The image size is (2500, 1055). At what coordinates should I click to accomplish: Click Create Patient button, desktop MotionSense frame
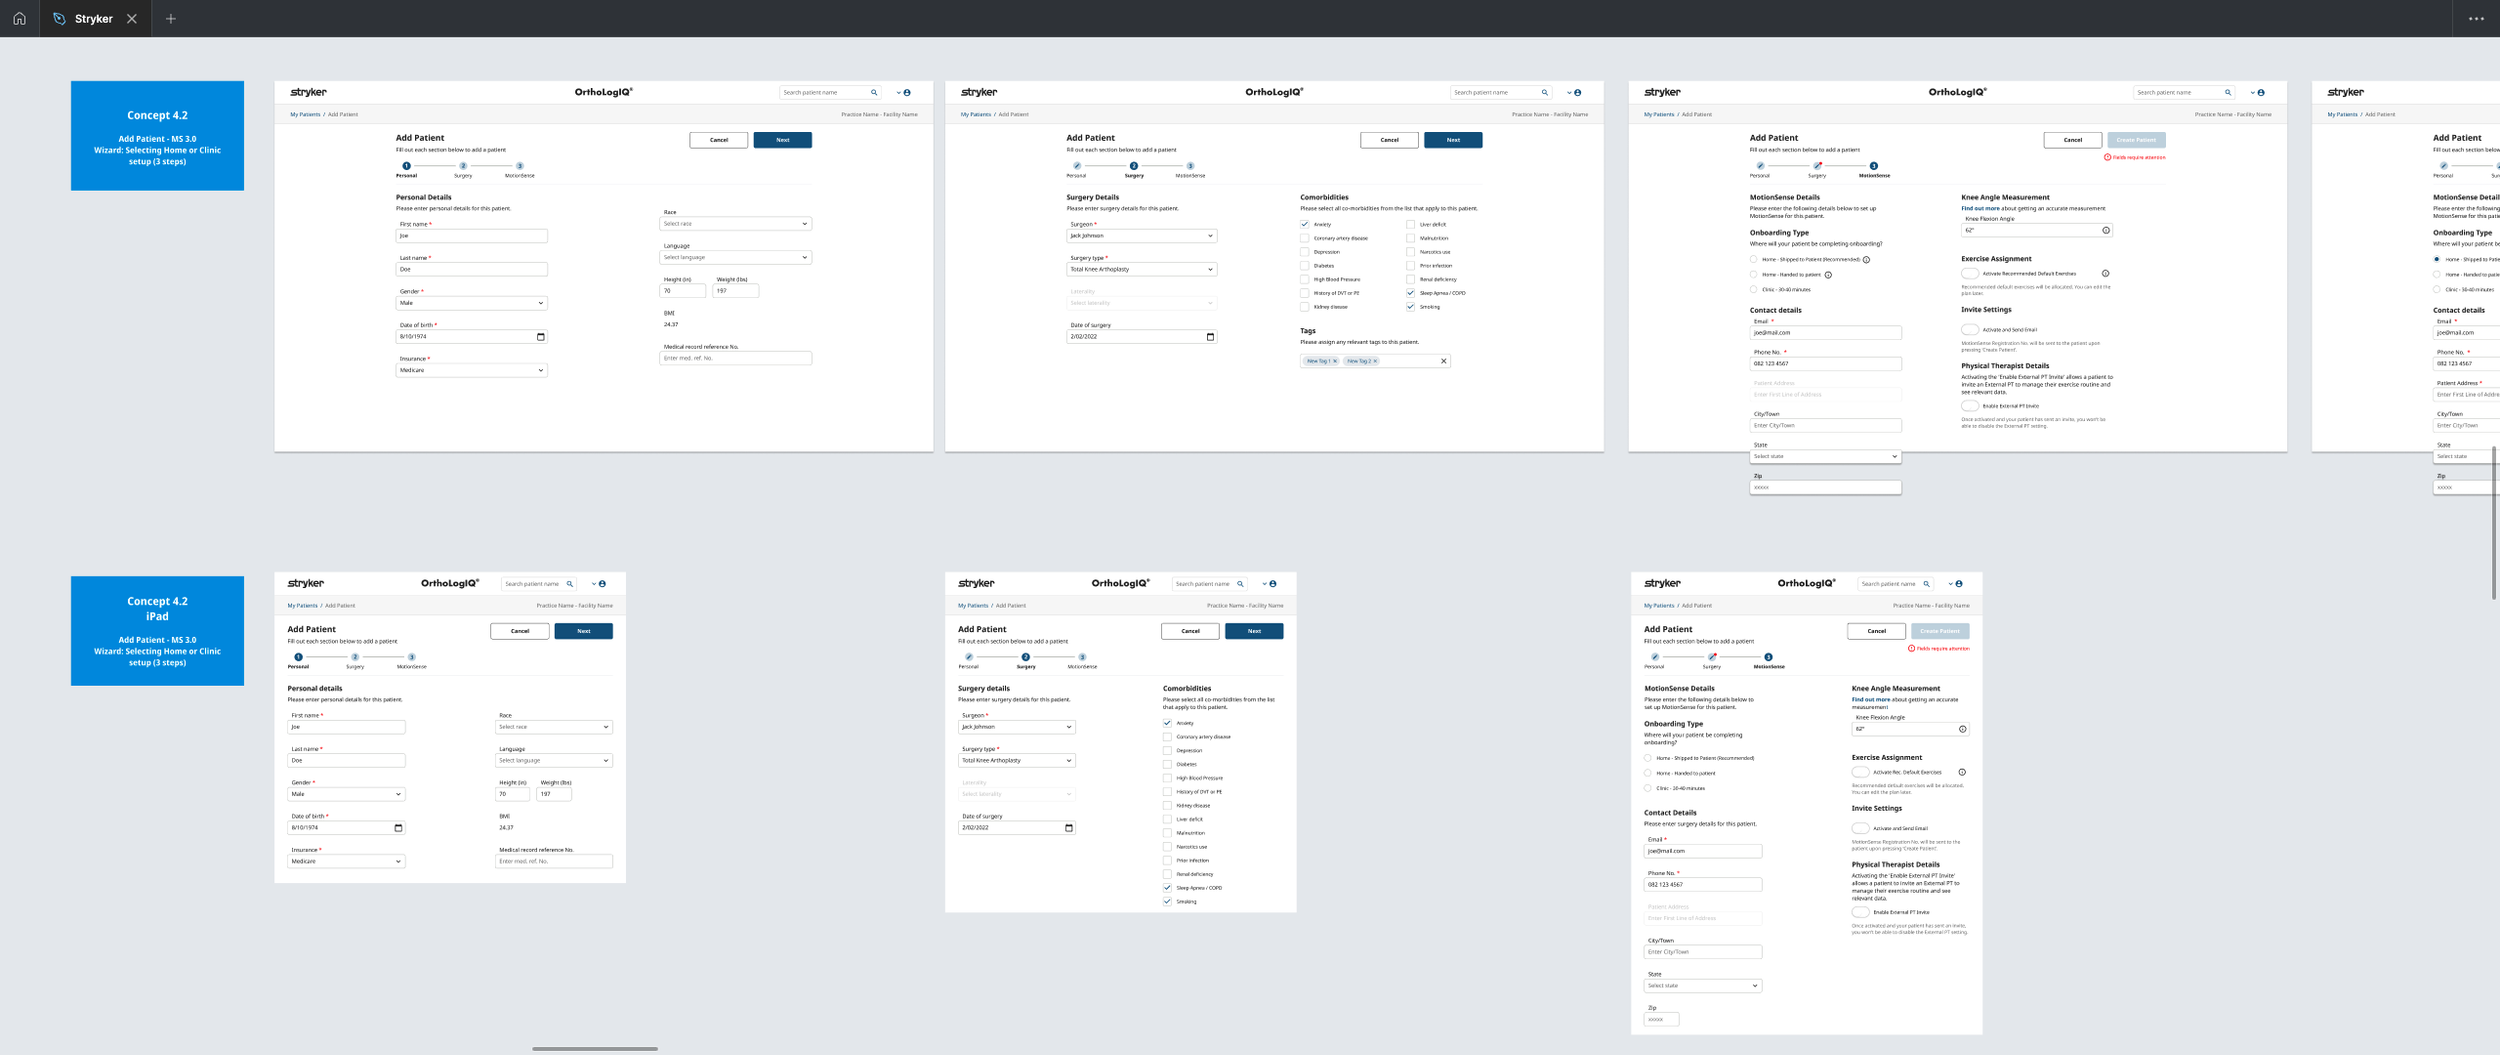[x=2136, y=140]
